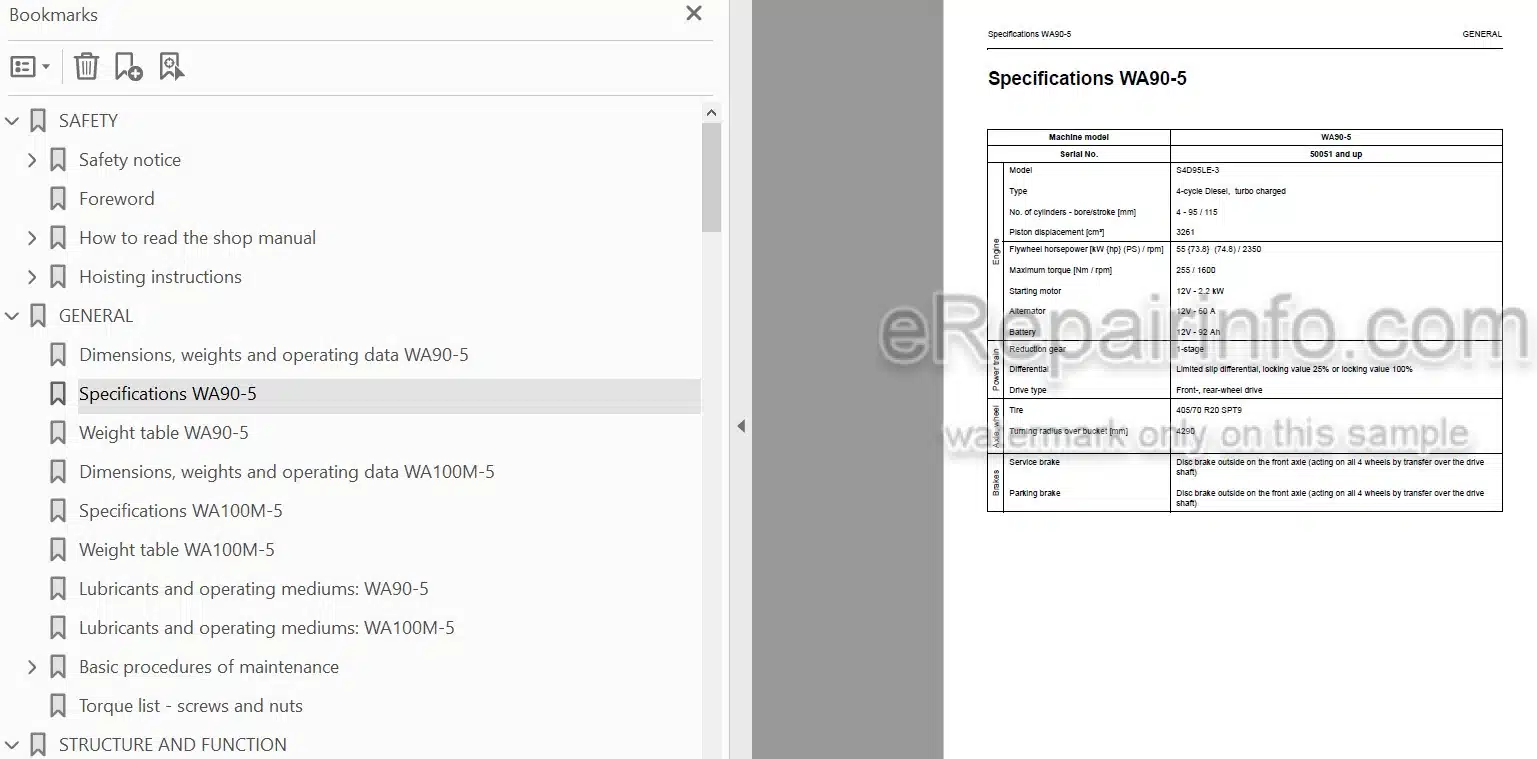This screenshot has height=759, width=1537.
Task: Click bookmark icon beside Dimensions WA100M-5
Action: click(x=58, y=472)
